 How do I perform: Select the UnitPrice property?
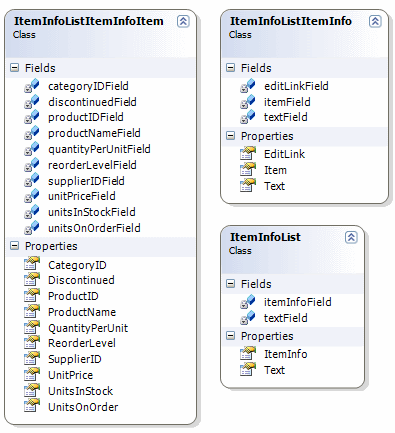click(x=70, y=375)
